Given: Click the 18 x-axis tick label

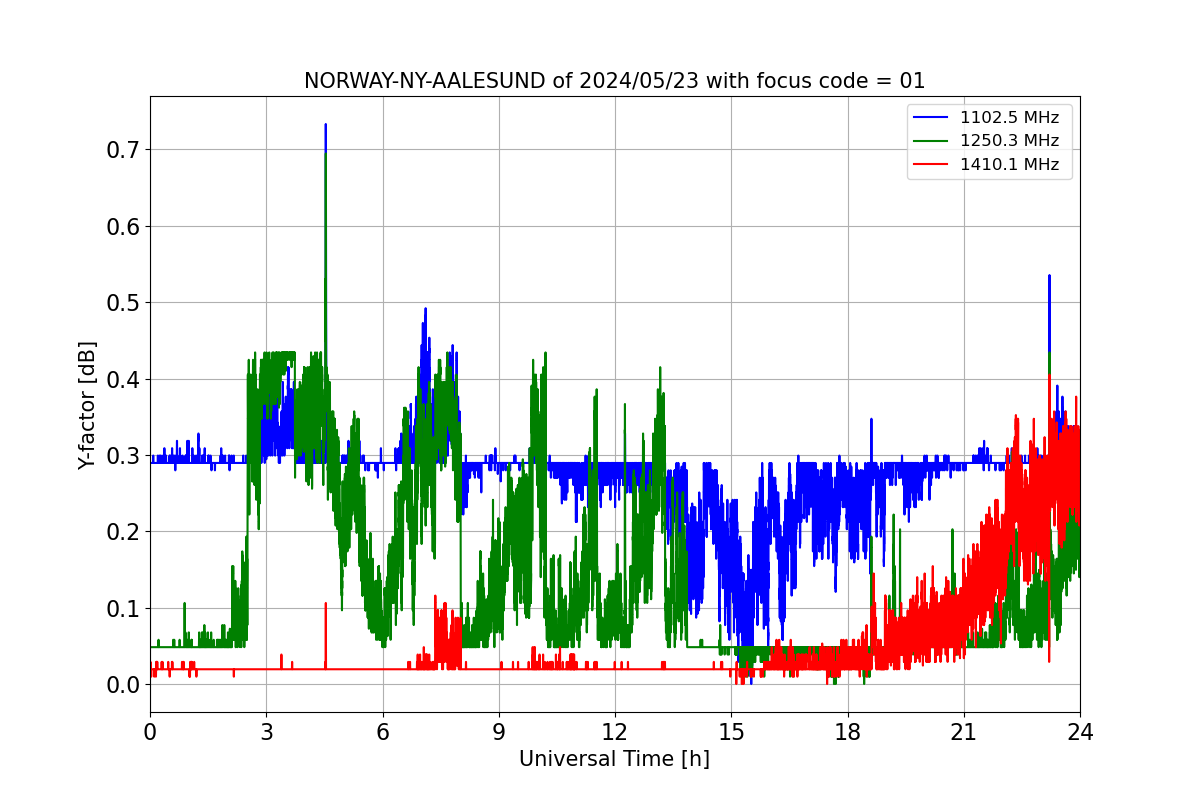Looking at the screenshot, I should click(x=848, y=732).
